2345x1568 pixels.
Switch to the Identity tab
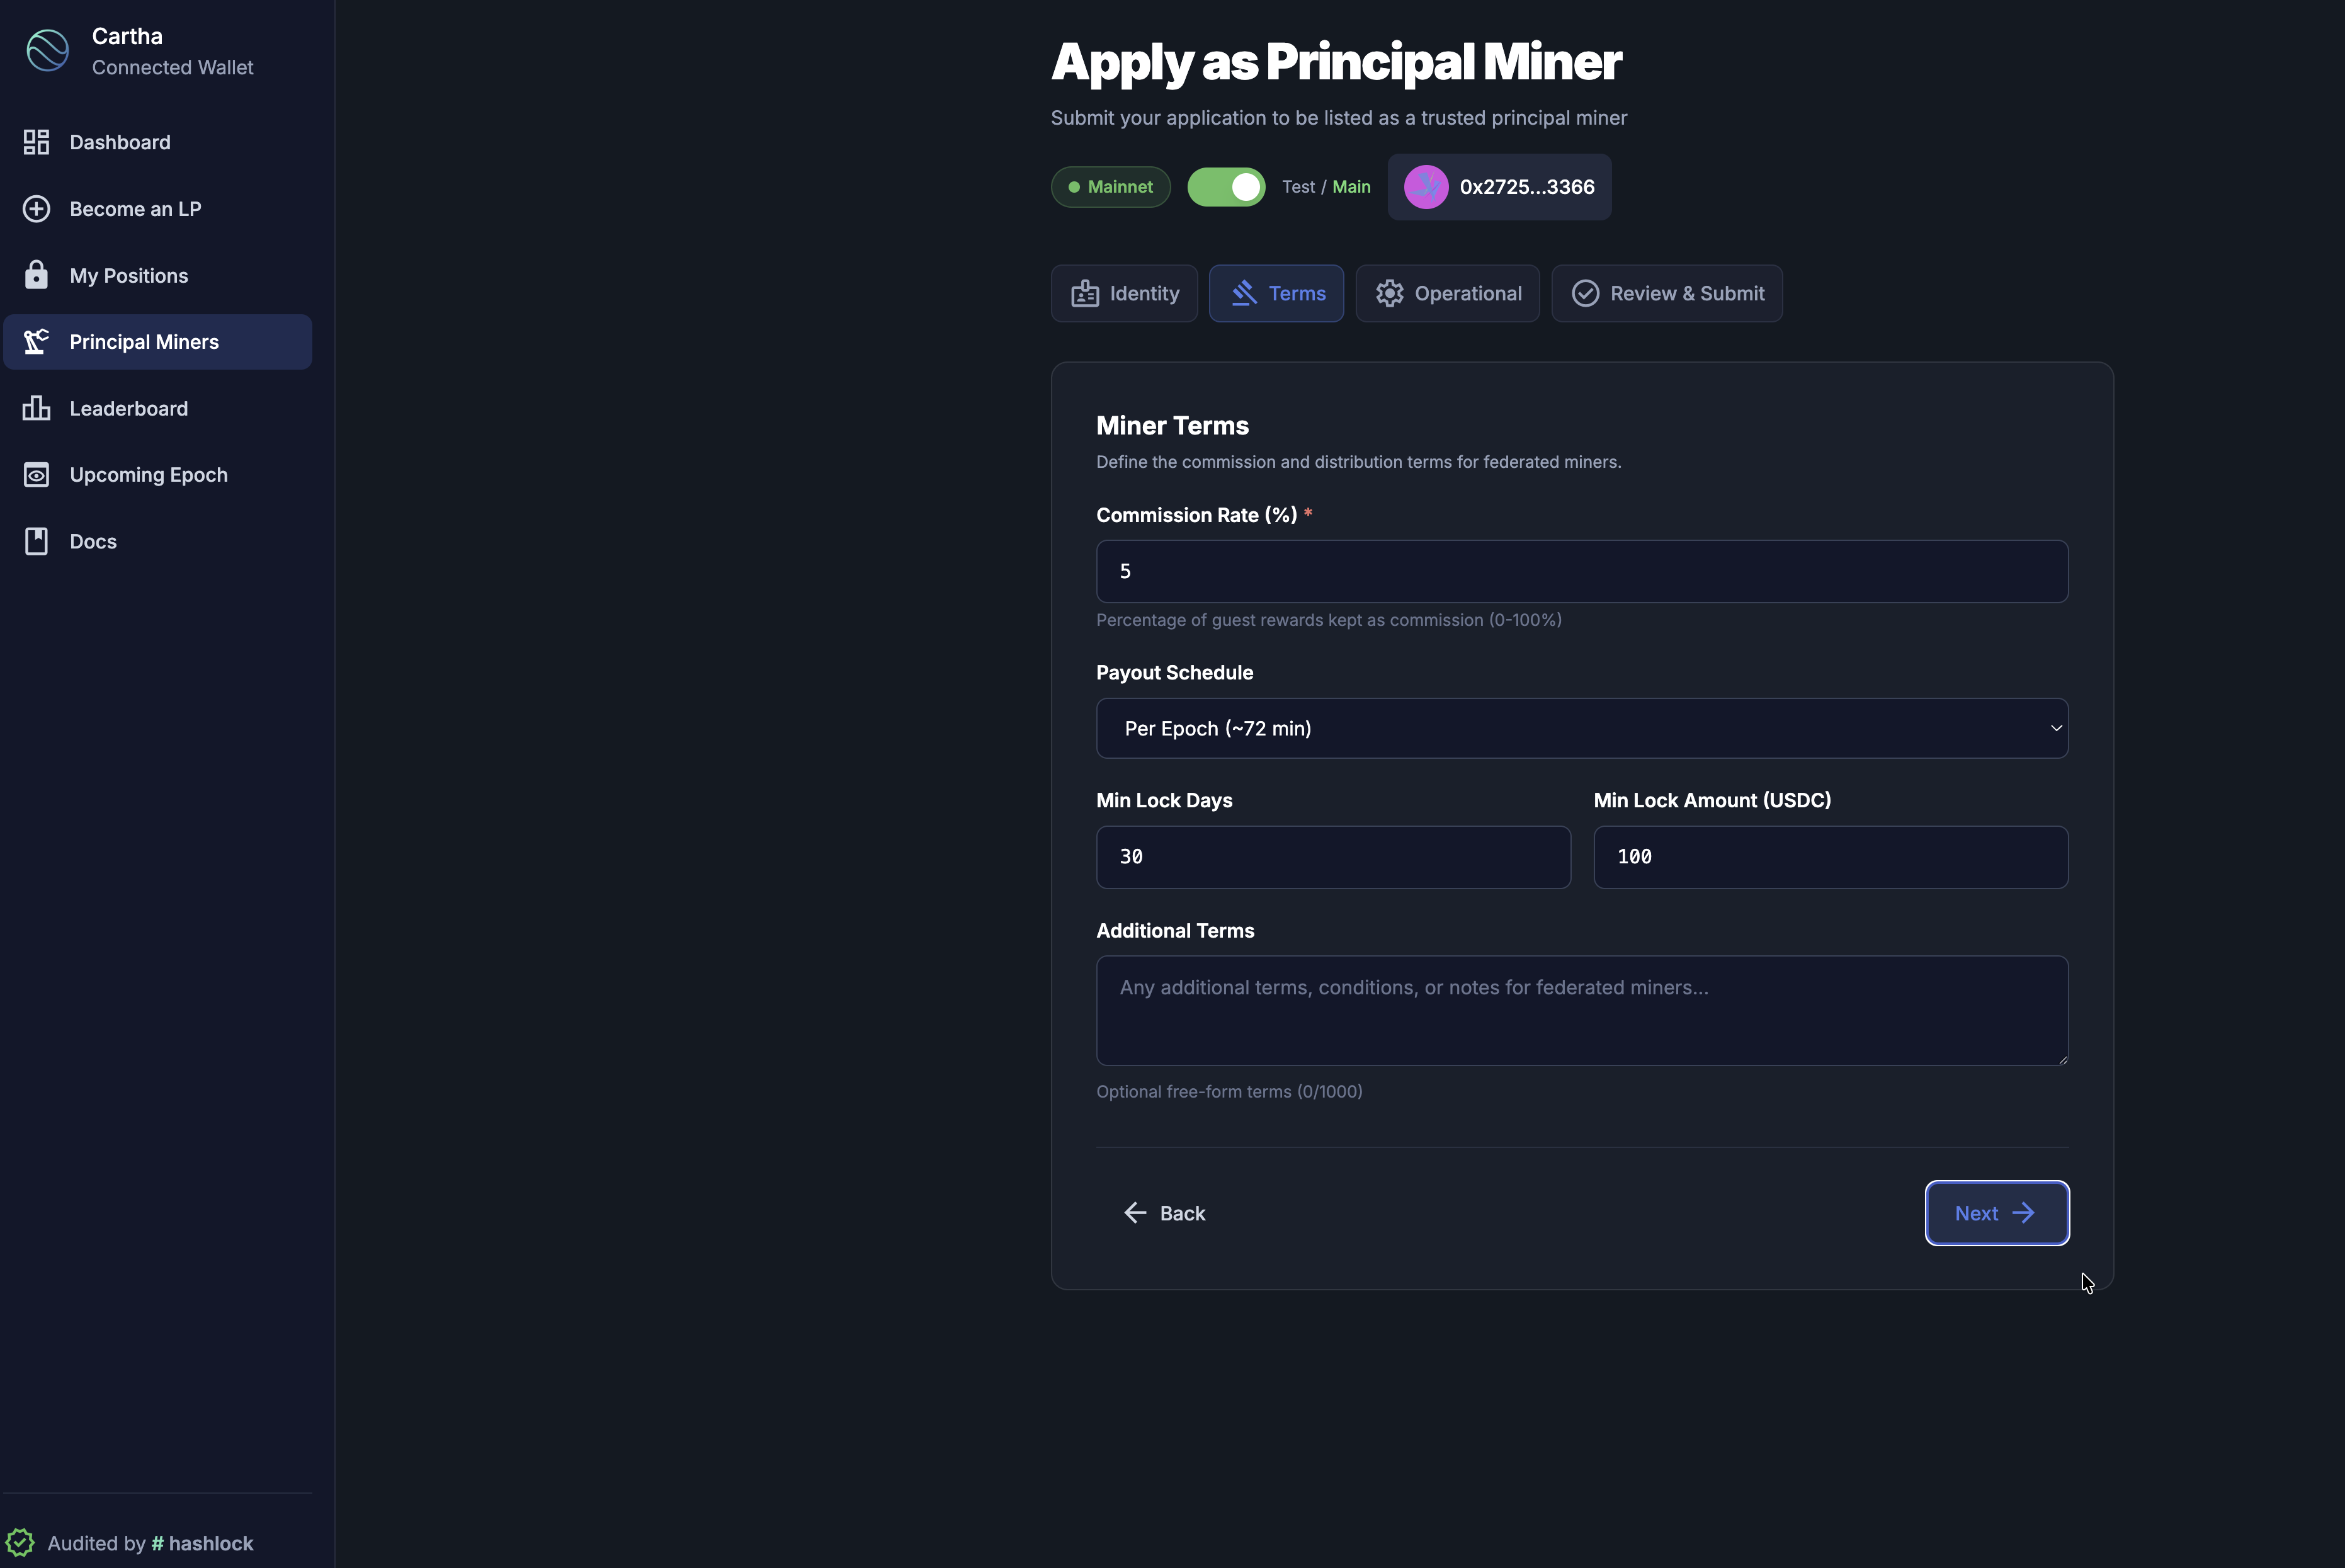1124,293
